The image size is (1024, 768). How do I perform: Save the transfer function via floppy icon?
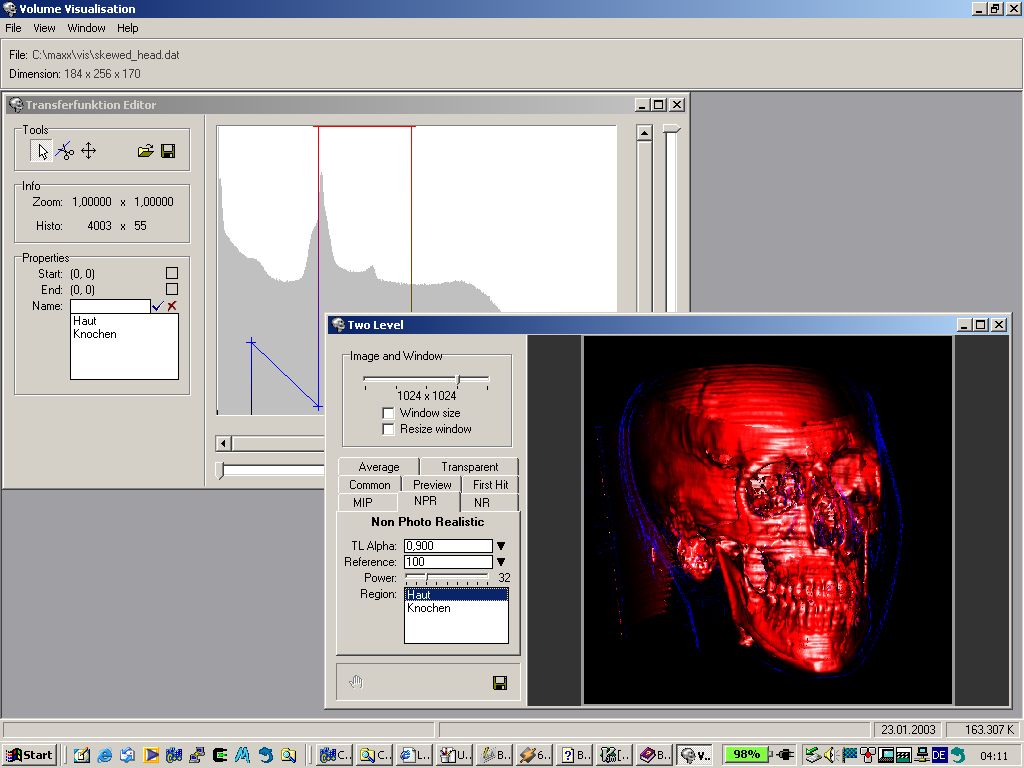point(168,151)
